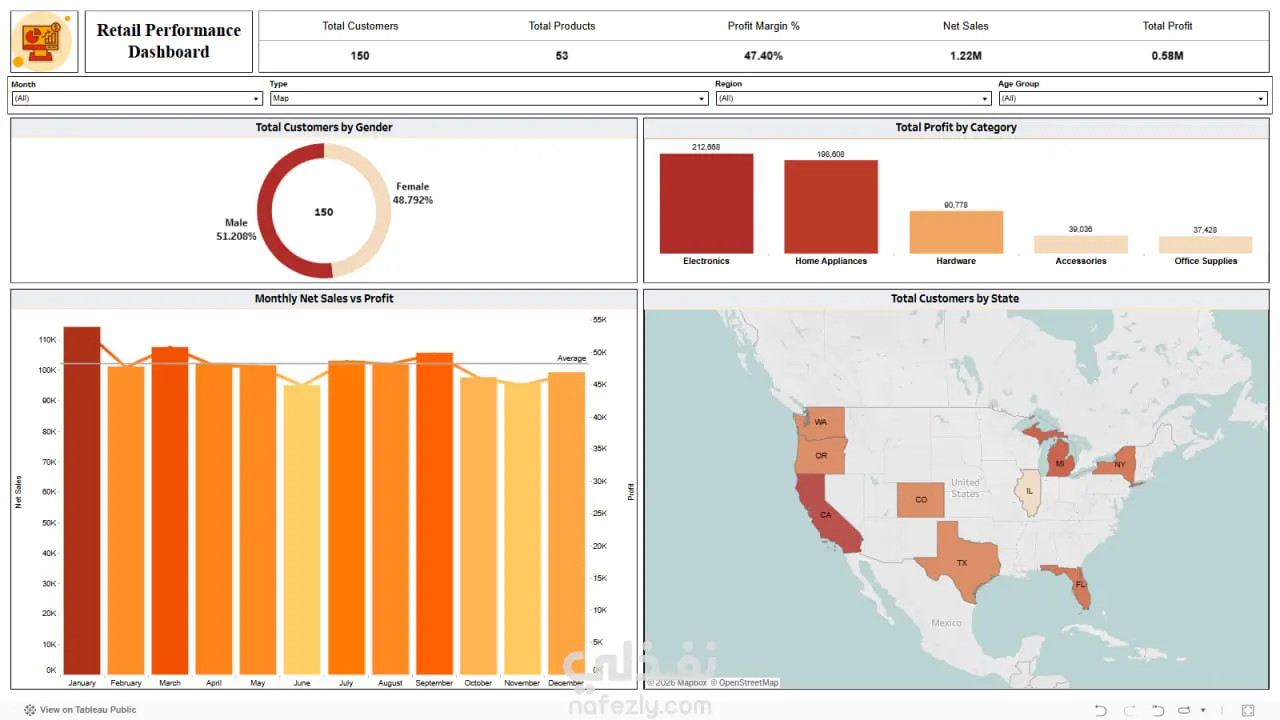Image resolution: width=1280 pixels, height=720 pixels.
Task: Select the October net sales bar
Action: [x=478, y=526]
